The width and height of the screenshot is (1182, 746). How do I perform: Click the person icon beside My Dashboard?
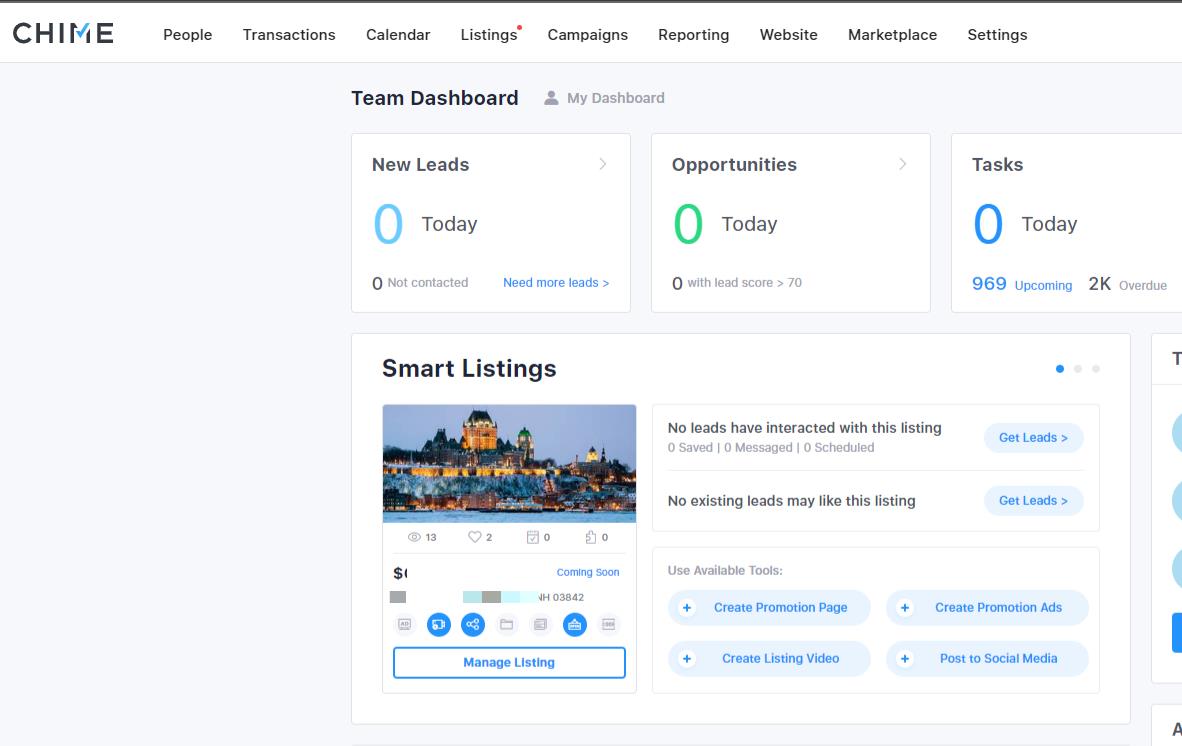coord(549,97)
